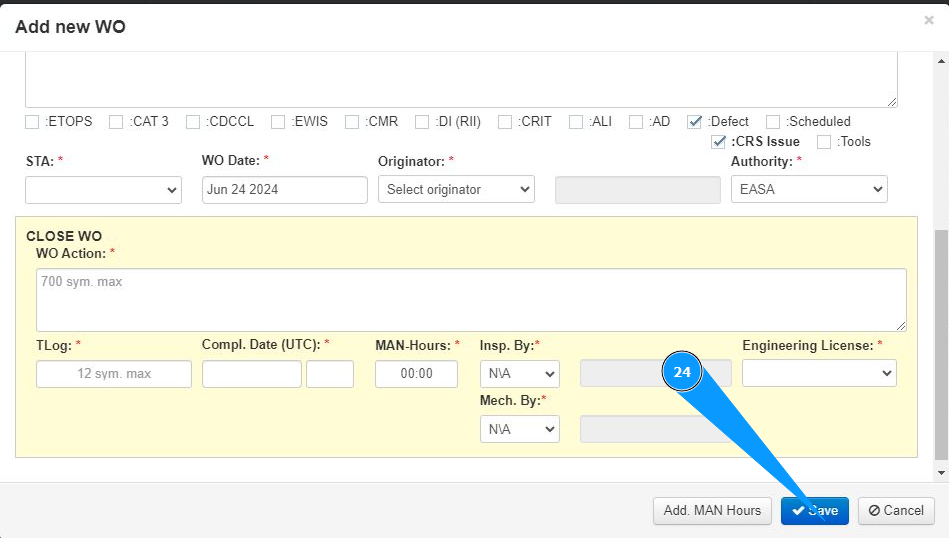Check the CAT 3 option
949x538 pixels.
(116, 122)
